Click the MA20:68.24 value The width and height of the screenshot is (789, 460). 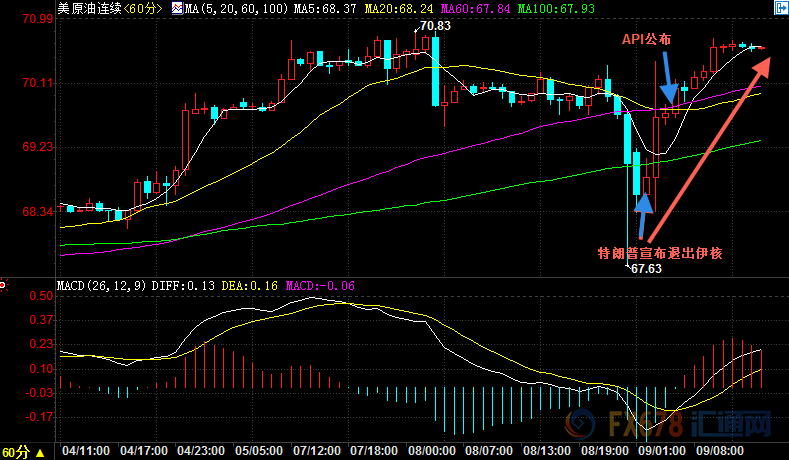(399, 9)
